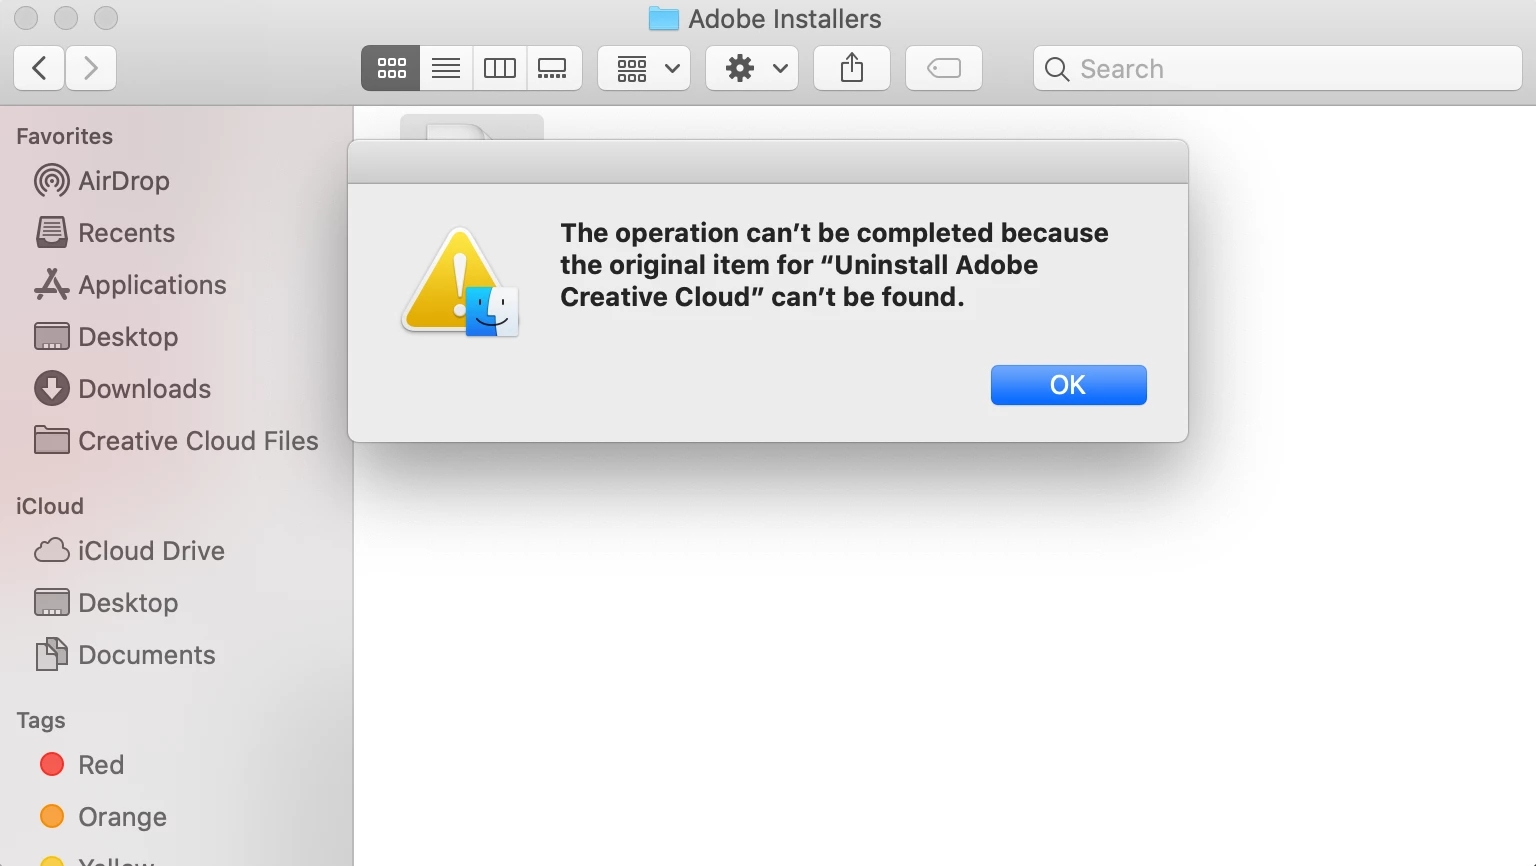The height and width of the screenshot is (866, 1536).
Task: Click the Recents icon
Action: (x=52, y=233)
